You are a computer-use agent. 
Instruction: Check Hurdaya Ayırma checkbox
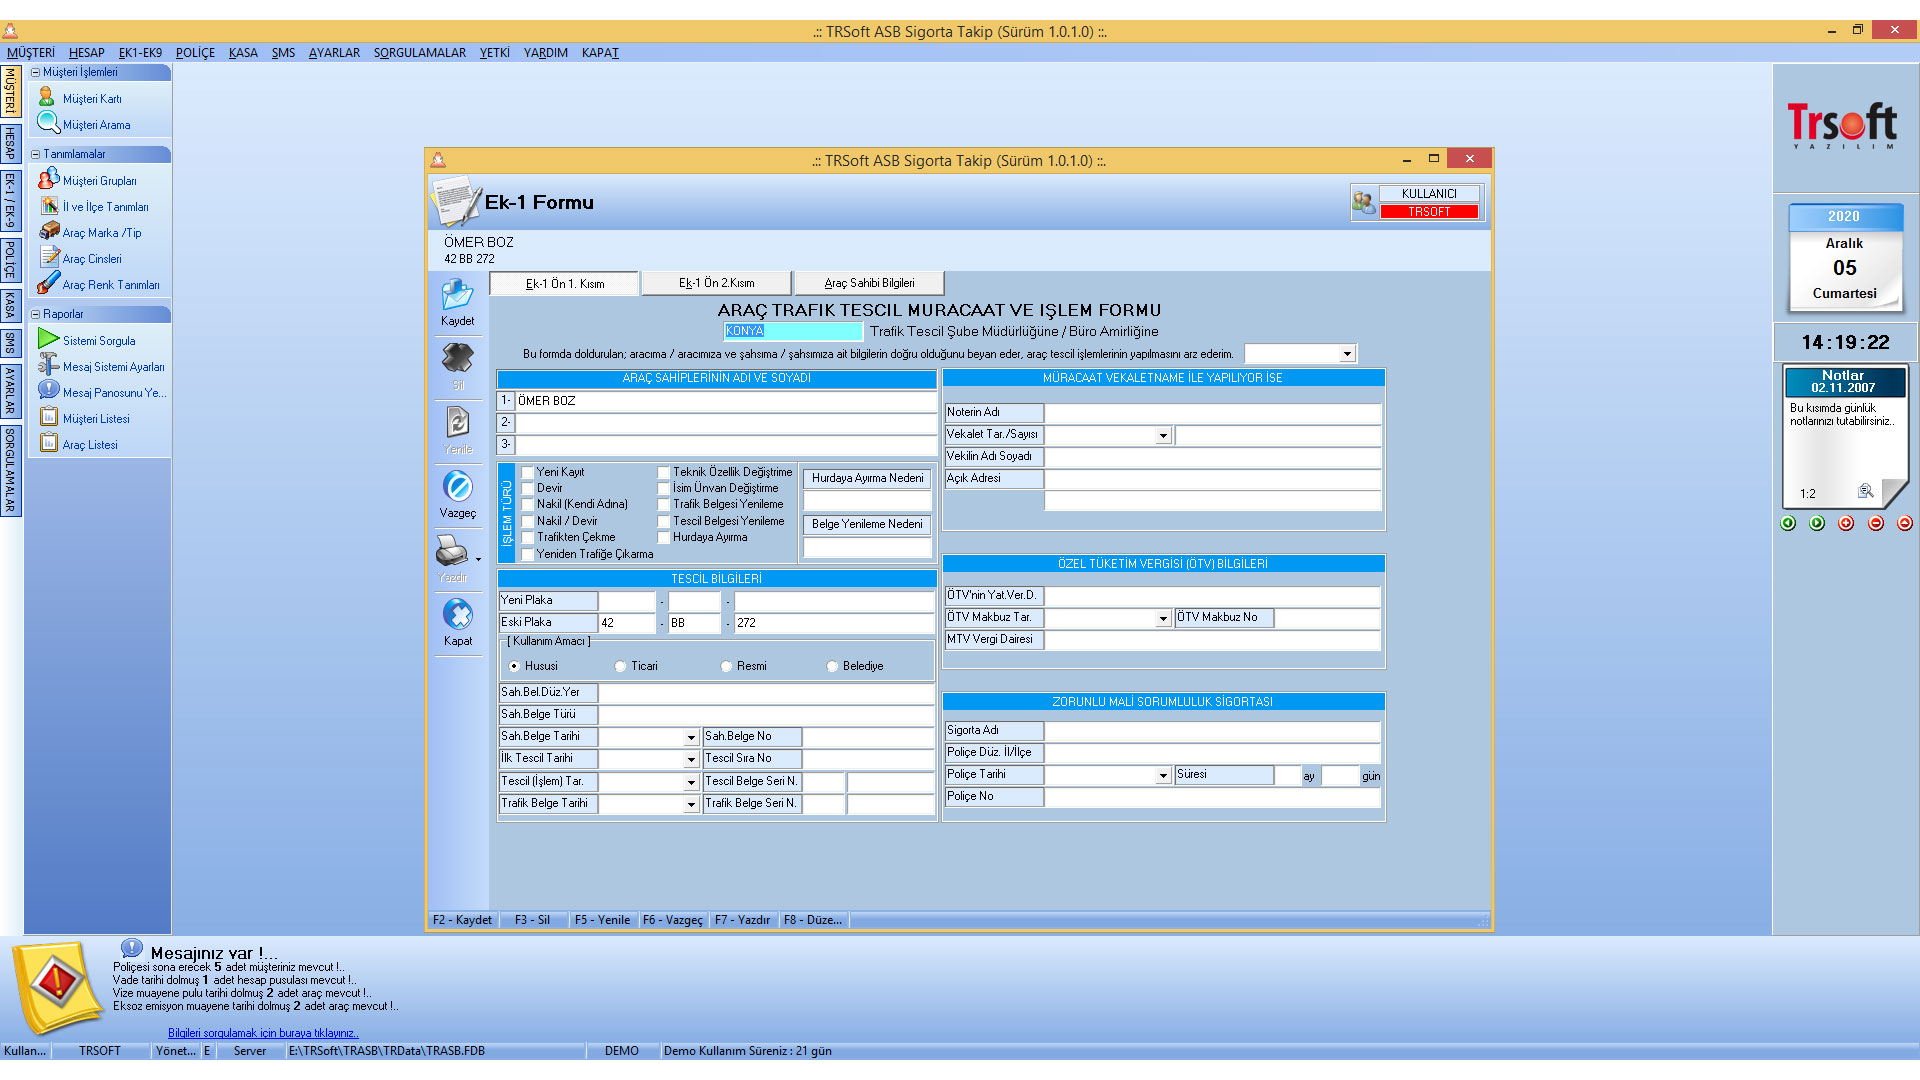click(x=664, y=537)
